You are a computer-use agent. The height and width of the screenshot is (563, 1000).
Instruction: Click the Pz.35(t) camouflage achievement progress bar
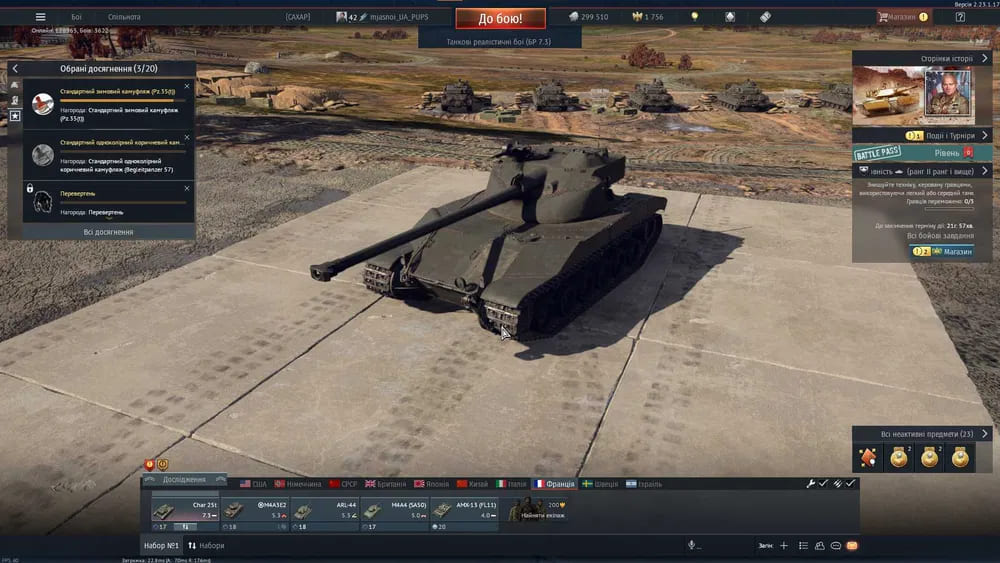[x=117, y=101]
